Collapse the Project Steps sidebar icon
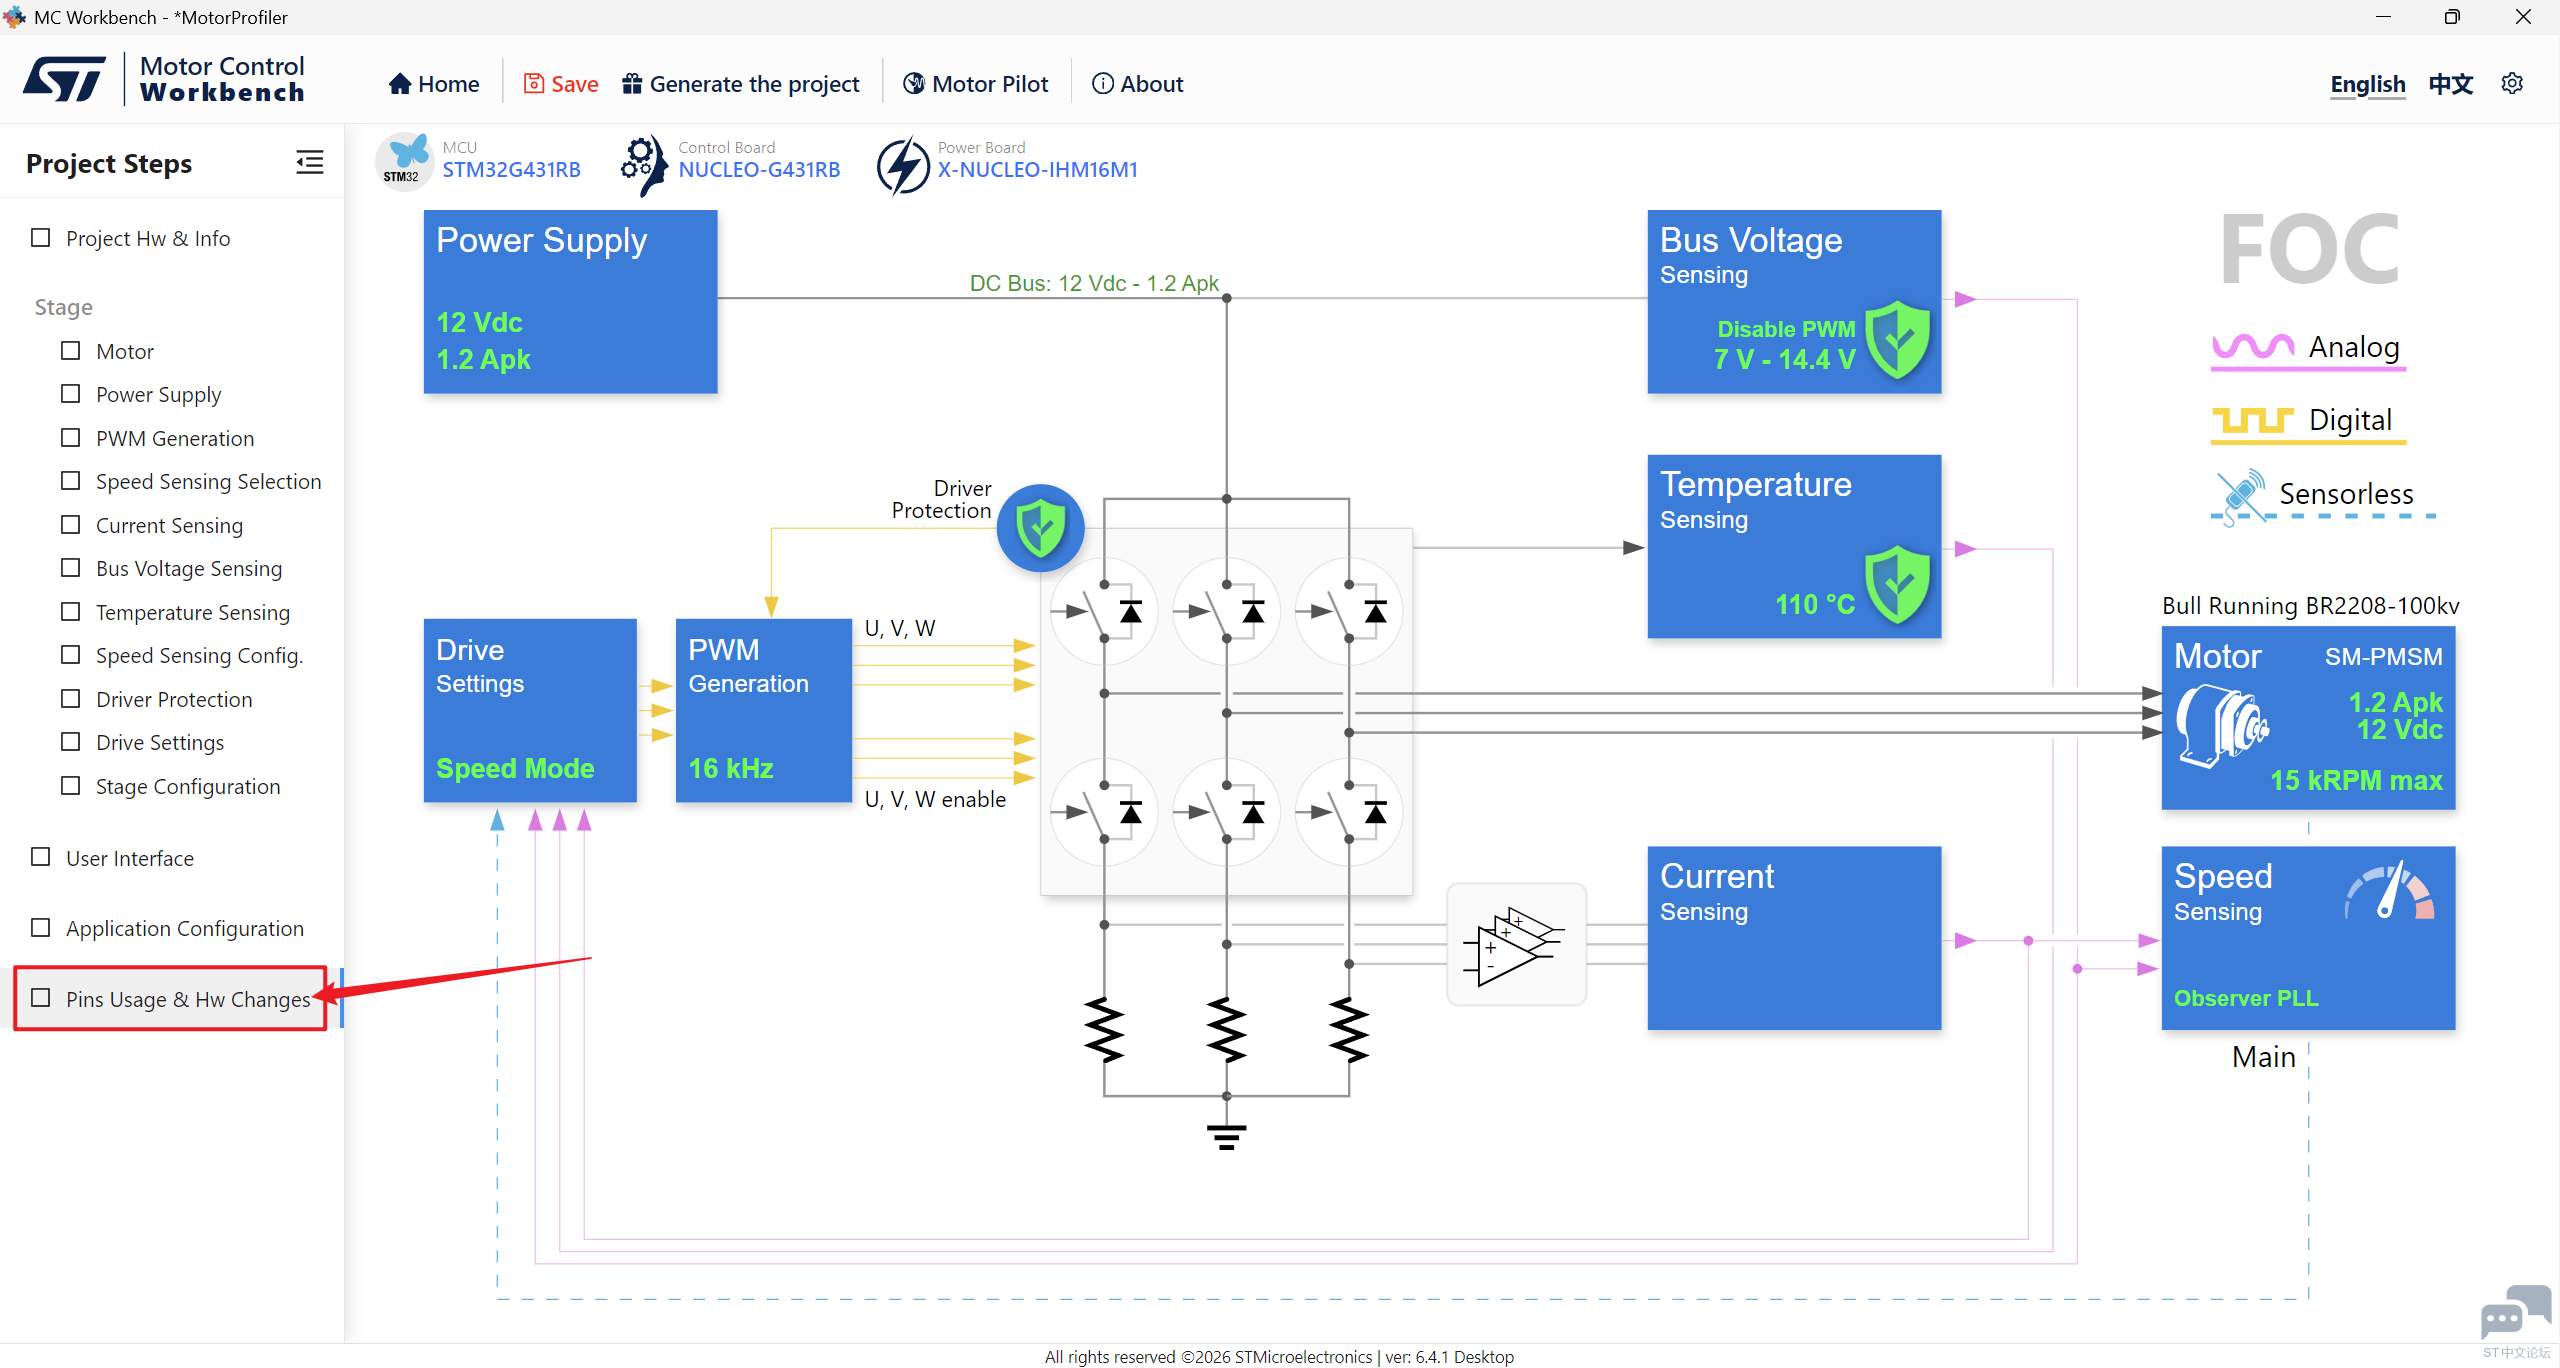Screen dimensions: 2560x1368 310,162
